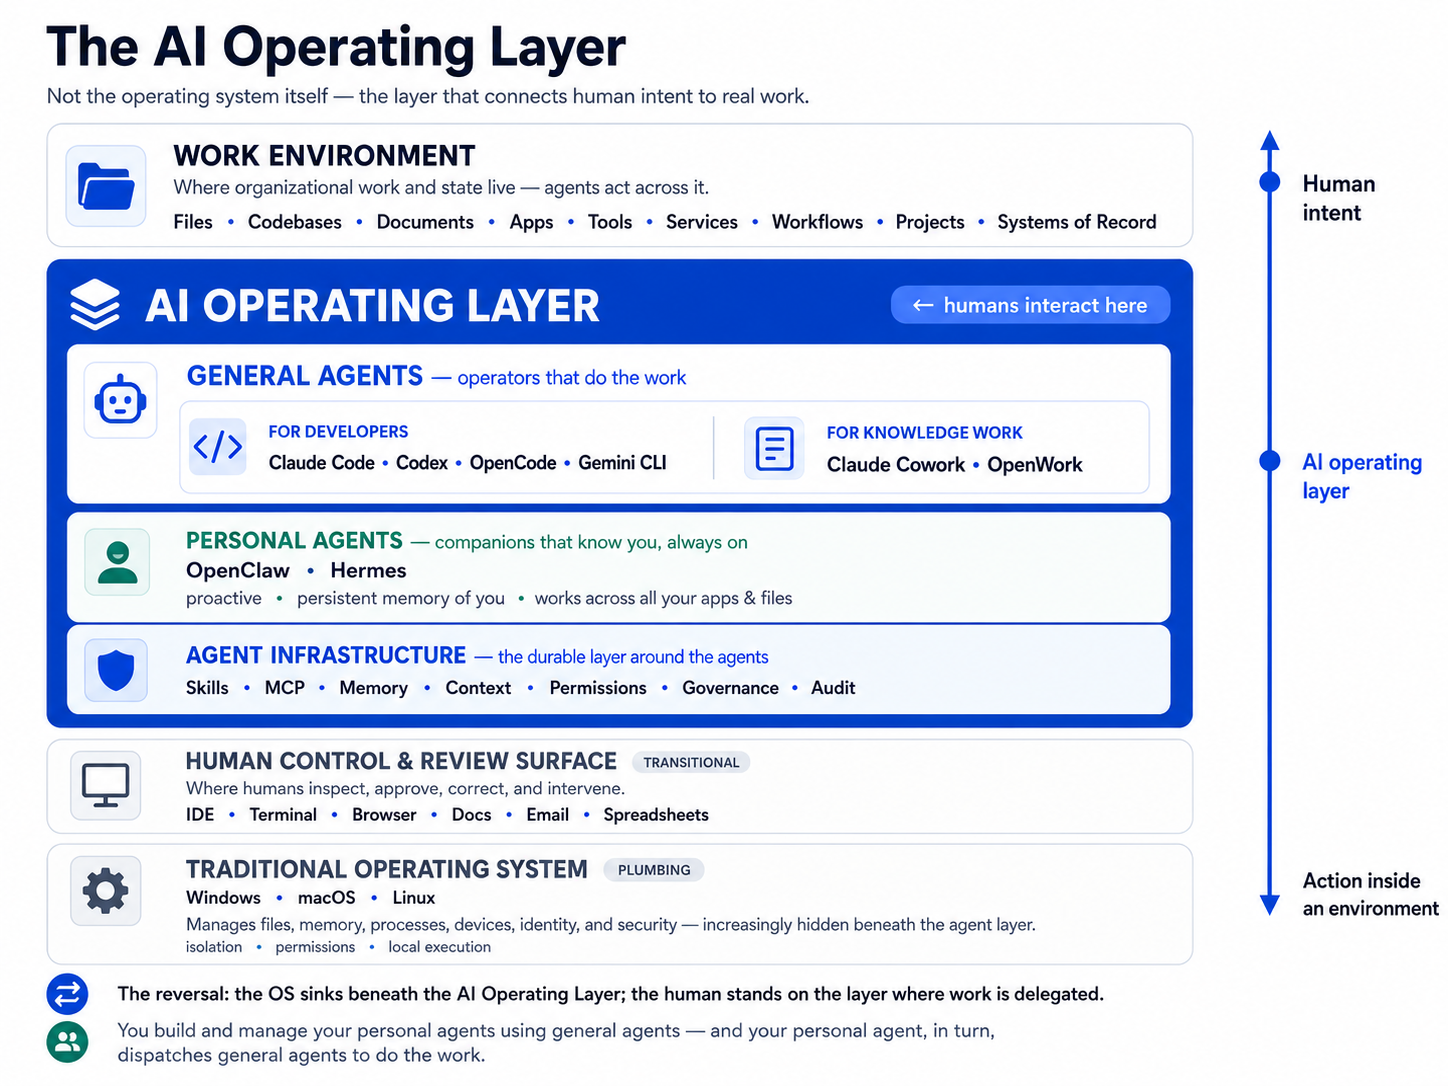
Task: Click Windows in operating system list
Action: 223,898
